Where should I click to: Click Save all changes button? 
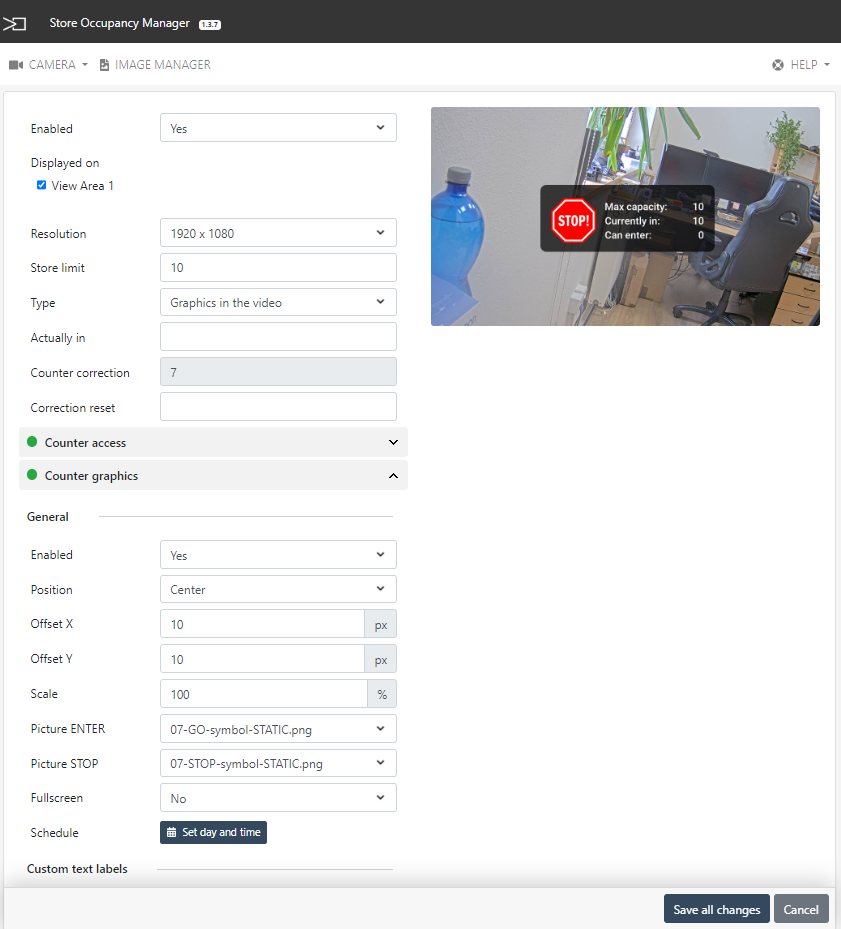717,909
